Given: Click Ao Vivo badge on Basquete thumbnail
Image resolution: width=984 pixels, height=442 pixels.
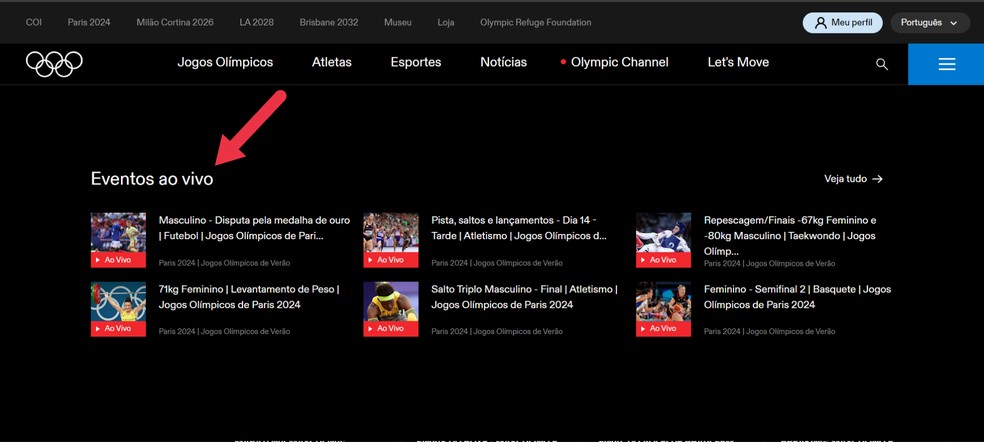Looking at the screenshot, I should 663,328.
